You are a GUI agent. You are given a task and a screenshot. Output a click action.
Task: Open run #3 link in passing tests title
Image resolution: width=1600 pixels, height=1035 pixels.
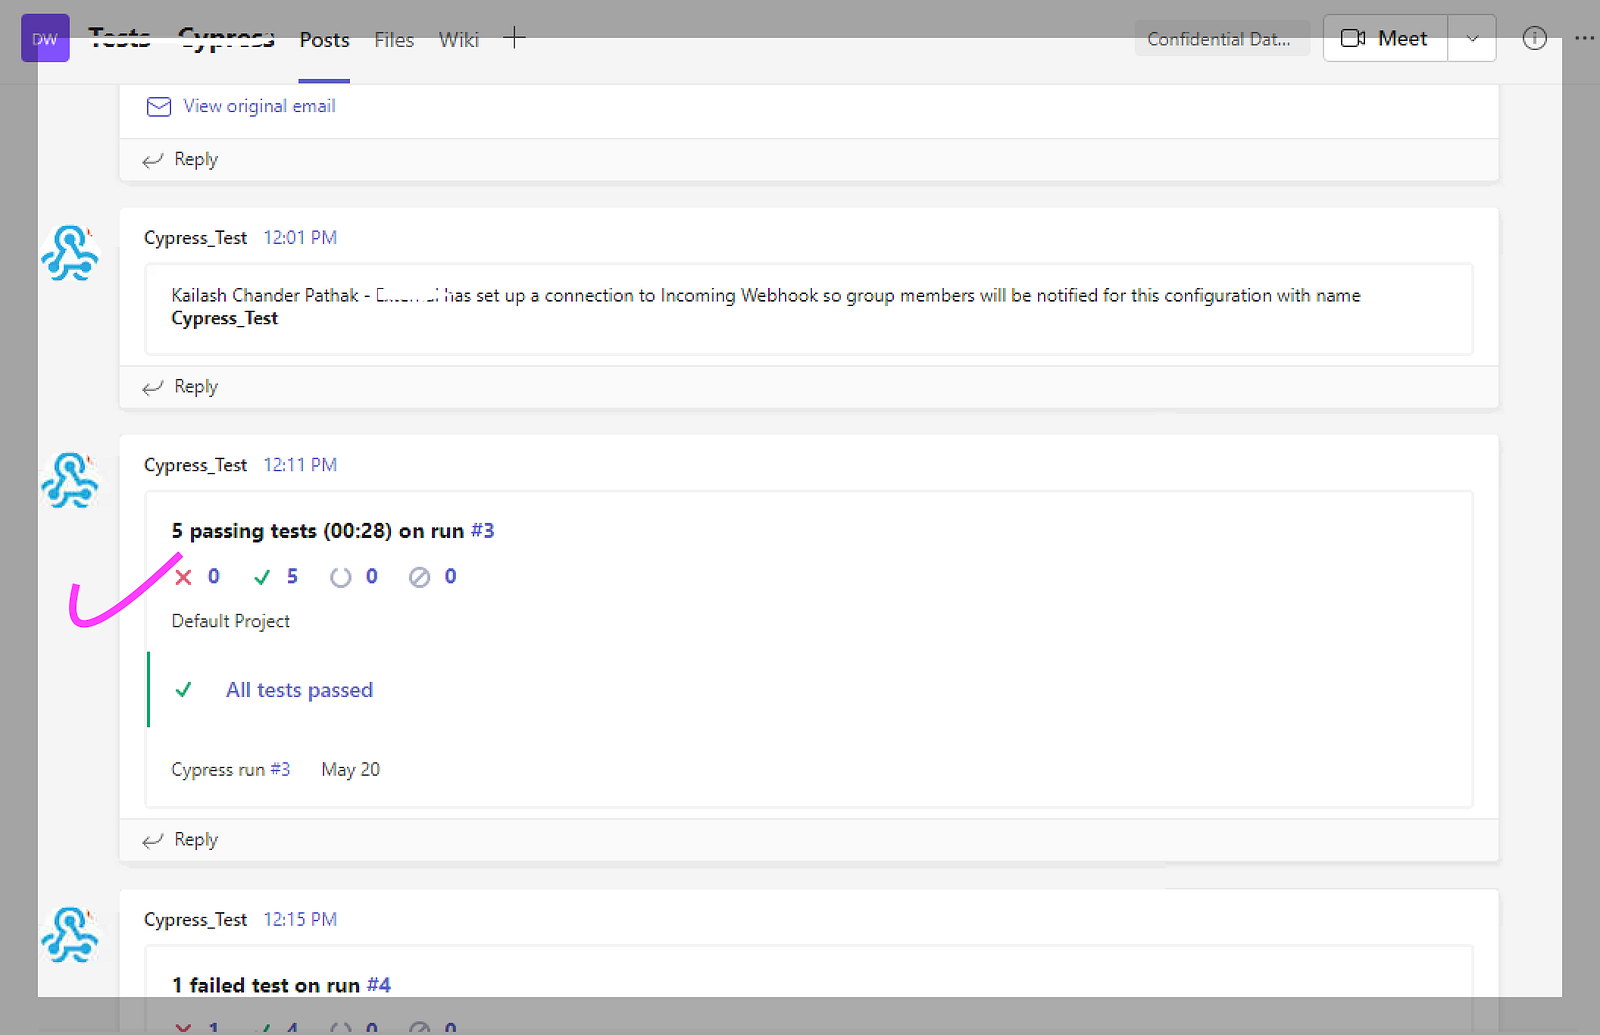pyautogui.click(x=483, y=530)
